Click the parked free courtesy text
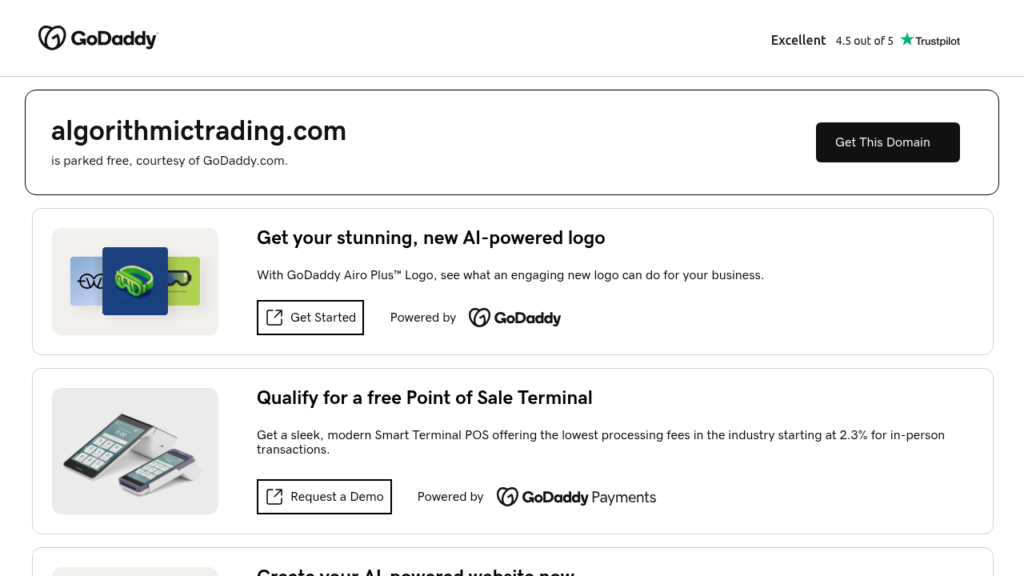This screenshot has width=1024, height=576. pos(169,159)
